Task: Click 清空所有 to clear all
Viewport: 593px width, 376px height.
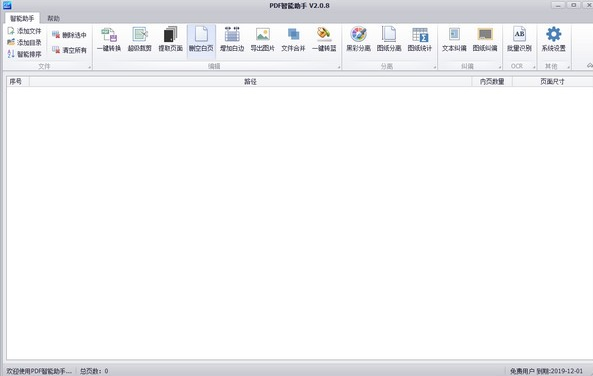Action: pos(69,50)
